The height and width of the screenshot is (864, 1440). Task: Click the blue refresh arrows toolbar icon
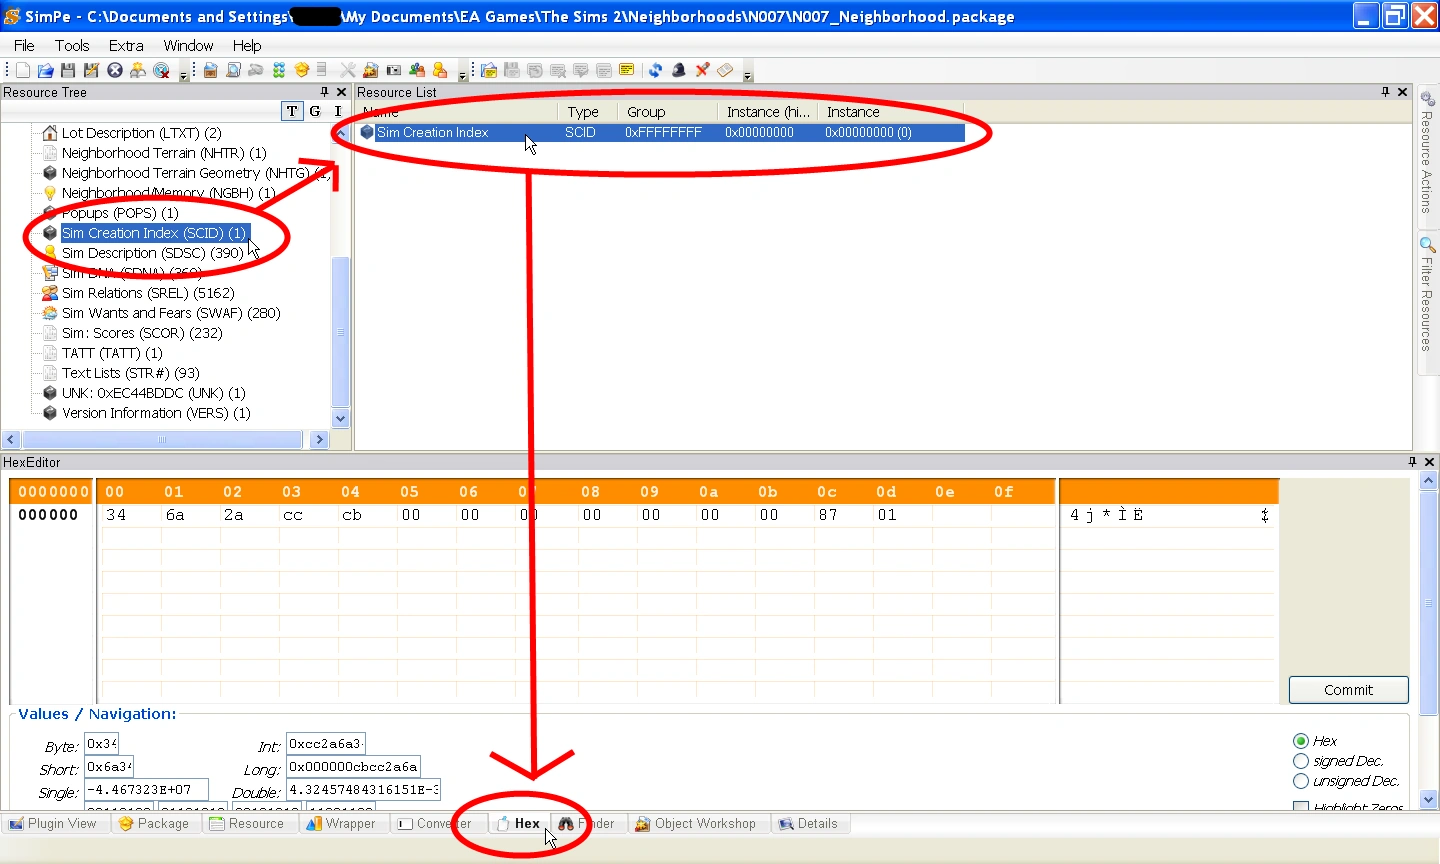click(x=655, y=70)
